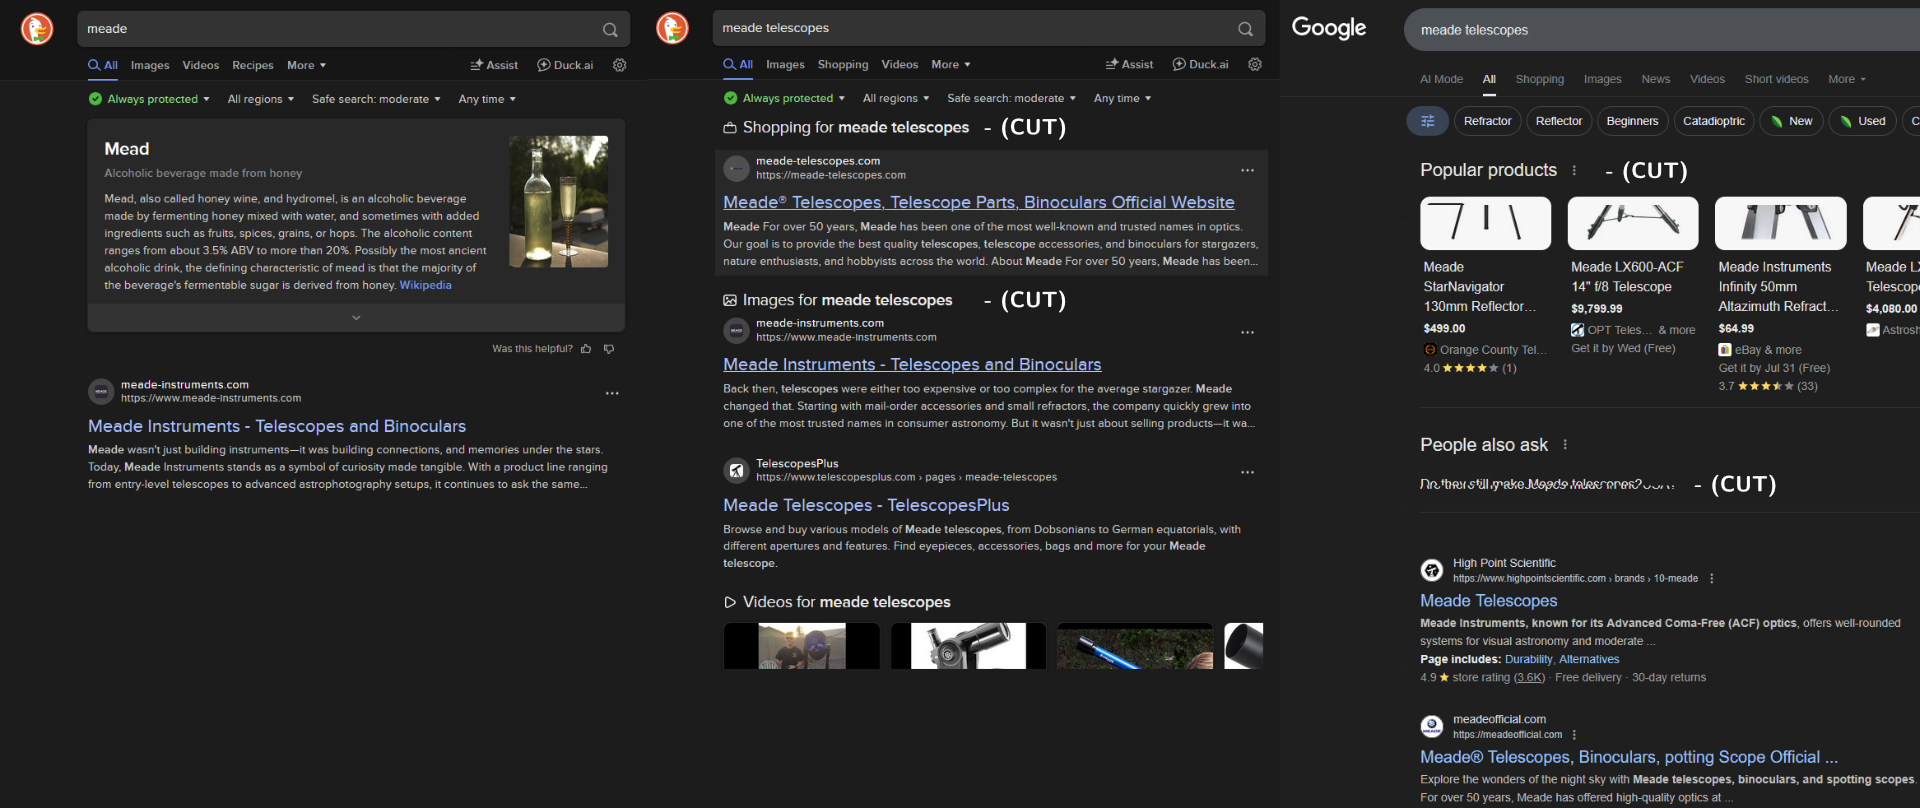Open 'Meade Instruments - Telescopes and Binoculars' in 'meade' panel
This screenshot has height=808, width=1920.
coord(277,426)
